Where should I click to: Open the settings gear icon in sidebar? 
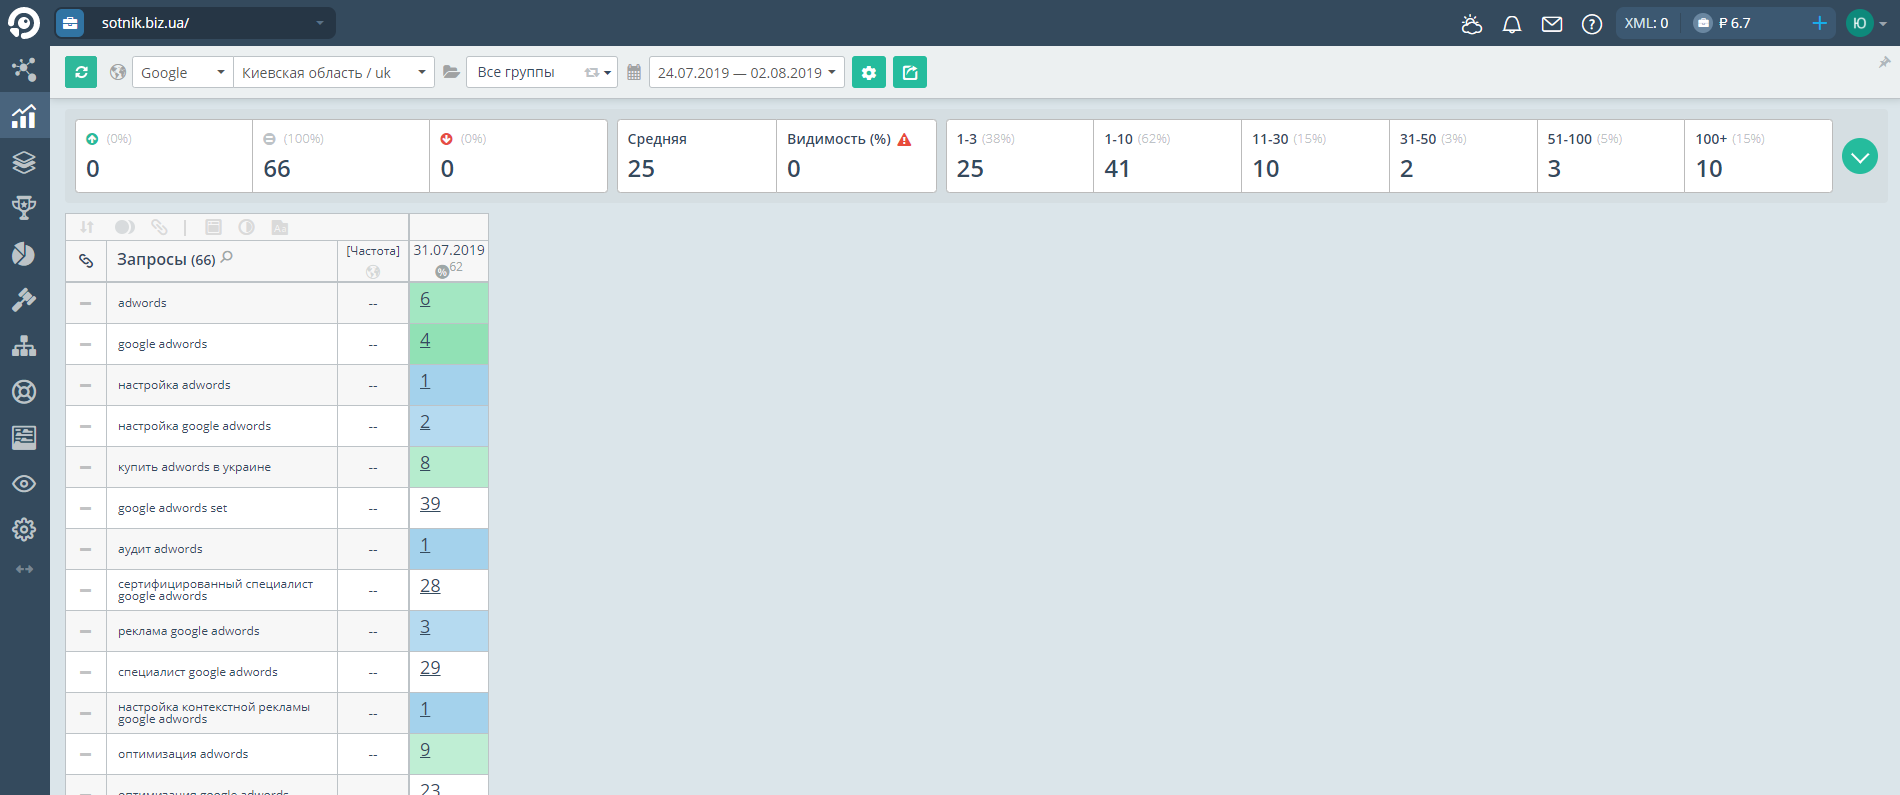pos(24,529)
